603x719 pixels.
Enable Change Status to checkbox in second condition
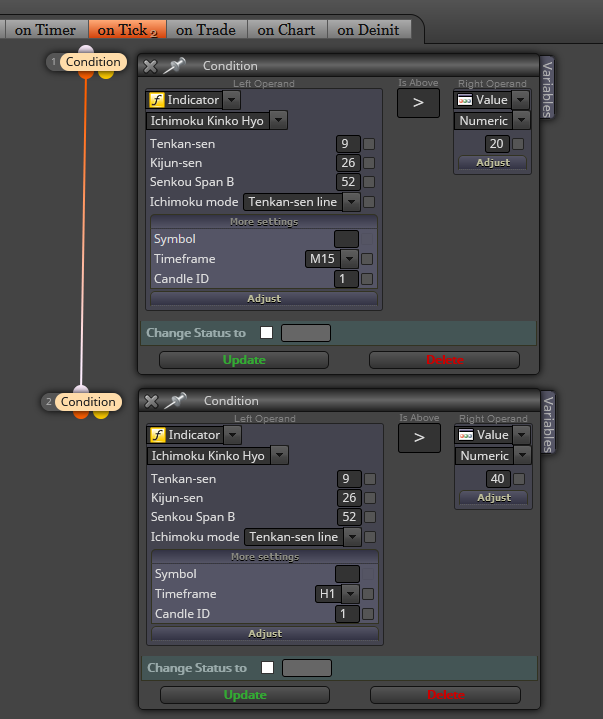tap(267, 667)
